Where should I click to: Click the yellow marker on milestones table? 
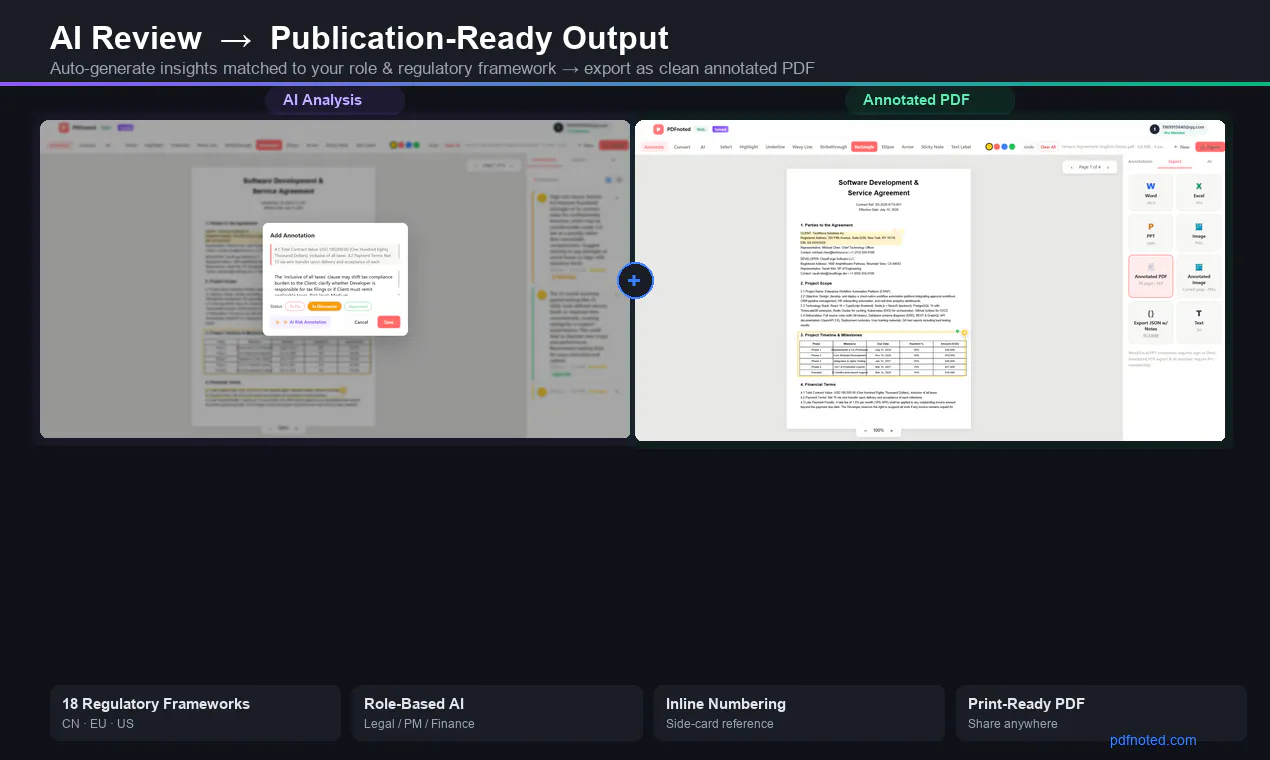[x=964, y=332]
